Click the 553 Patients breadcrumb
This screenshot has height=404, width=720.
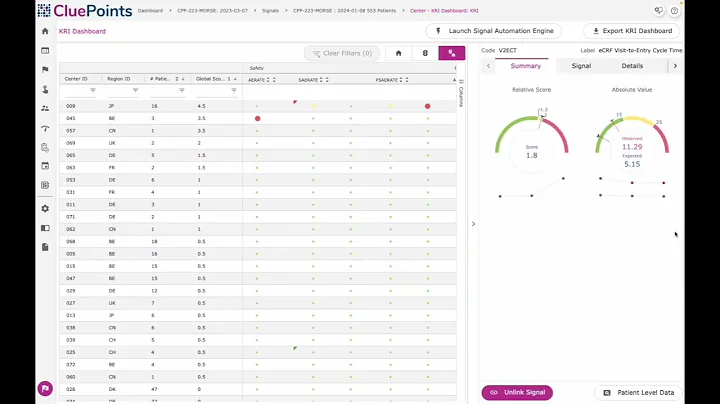pos(344,11)
